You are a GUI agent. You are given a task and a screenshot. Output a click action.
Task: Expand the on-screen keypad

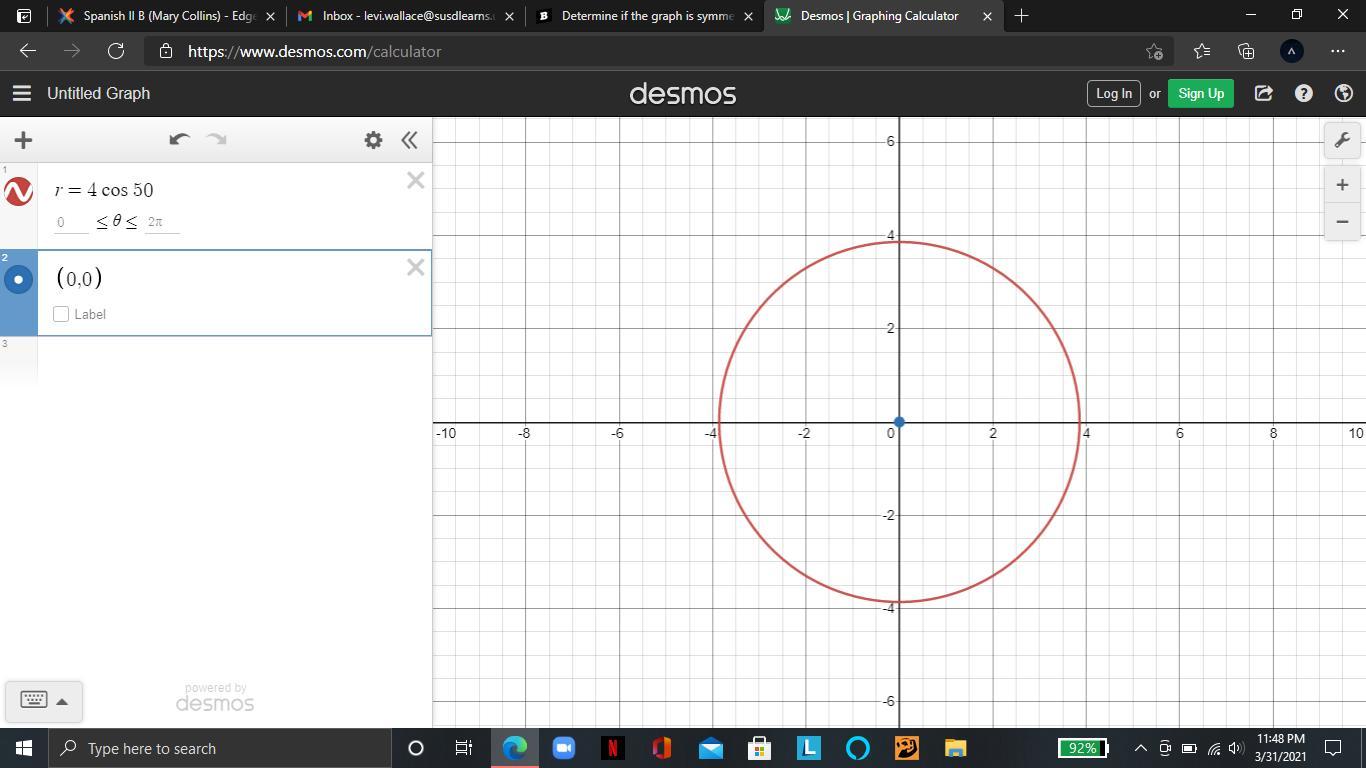[43, 700]
